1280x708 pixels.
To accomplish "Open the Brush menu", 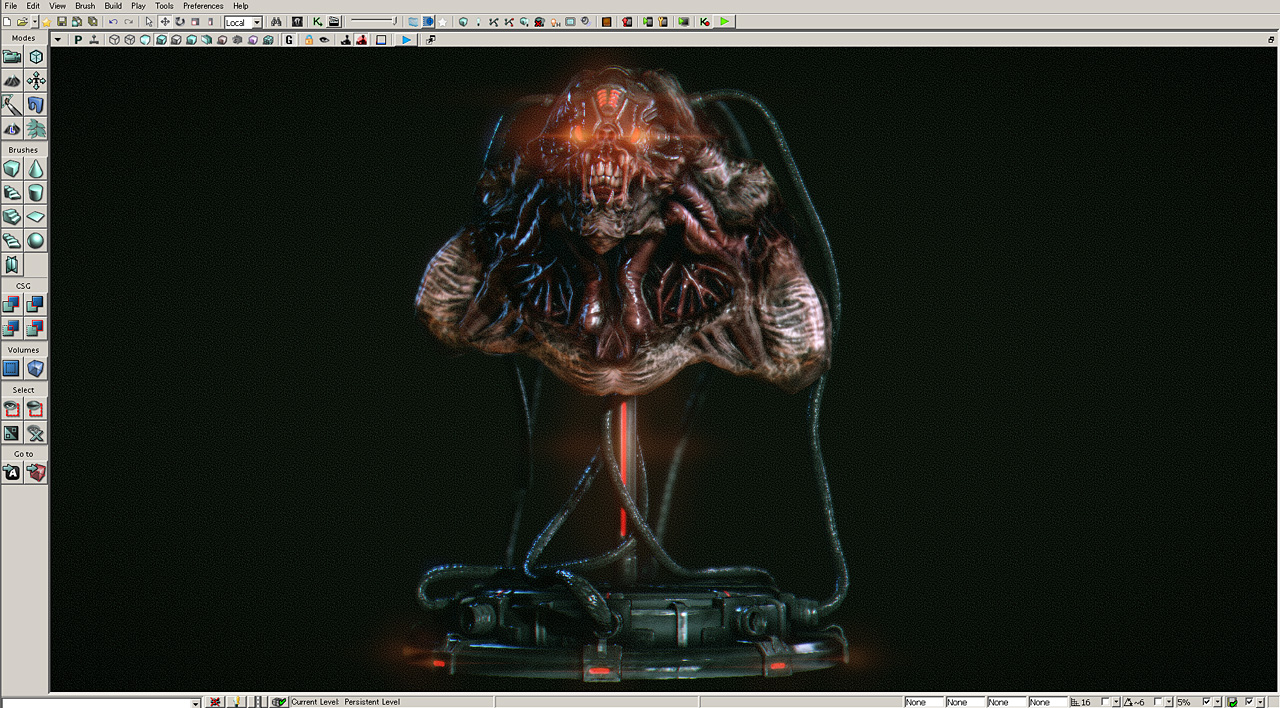I will coord(85,6).
